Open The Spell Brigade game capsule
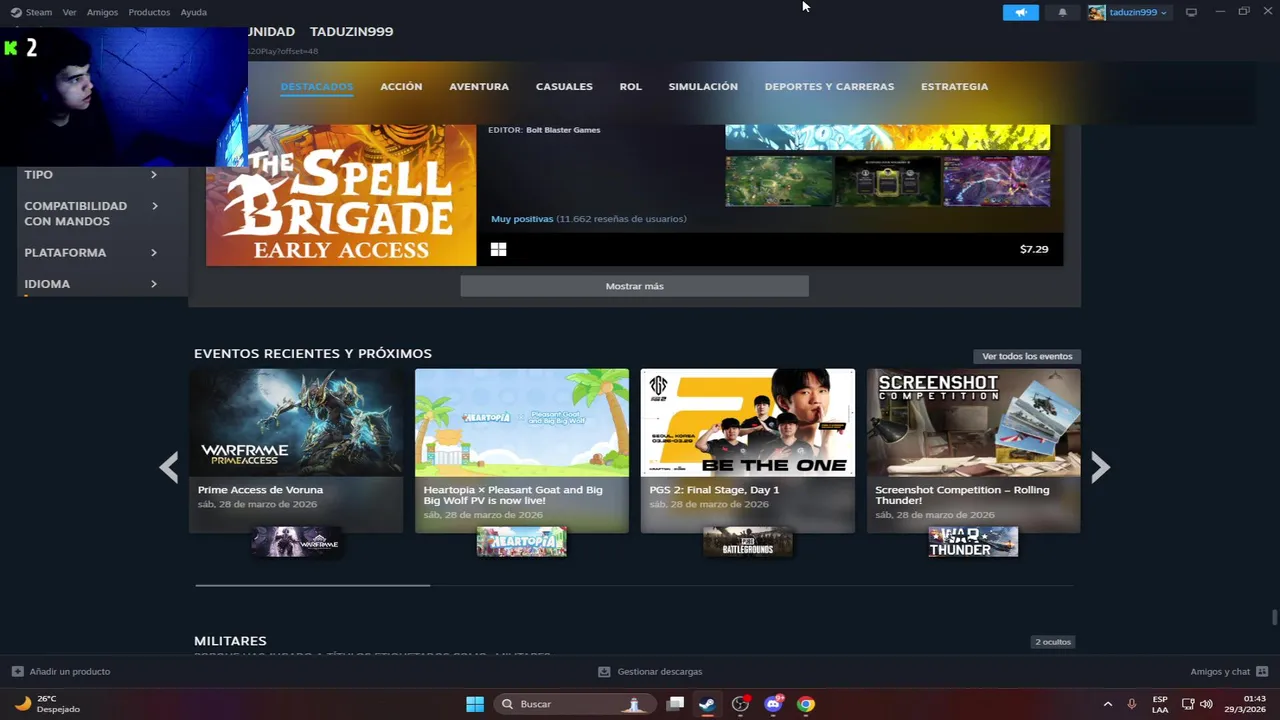This screenshot has width=1280, height=720. [x=341, y=195]
